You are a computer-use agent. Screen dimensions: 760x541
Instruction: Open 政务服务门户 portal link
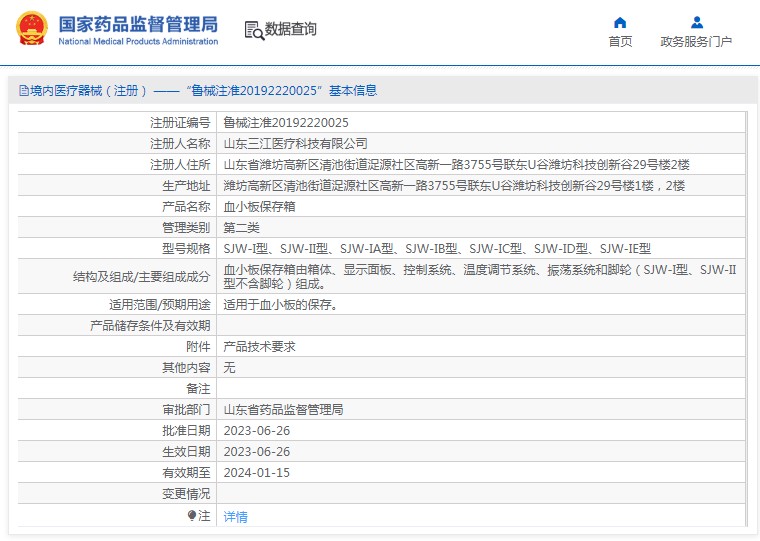[696, 42]
